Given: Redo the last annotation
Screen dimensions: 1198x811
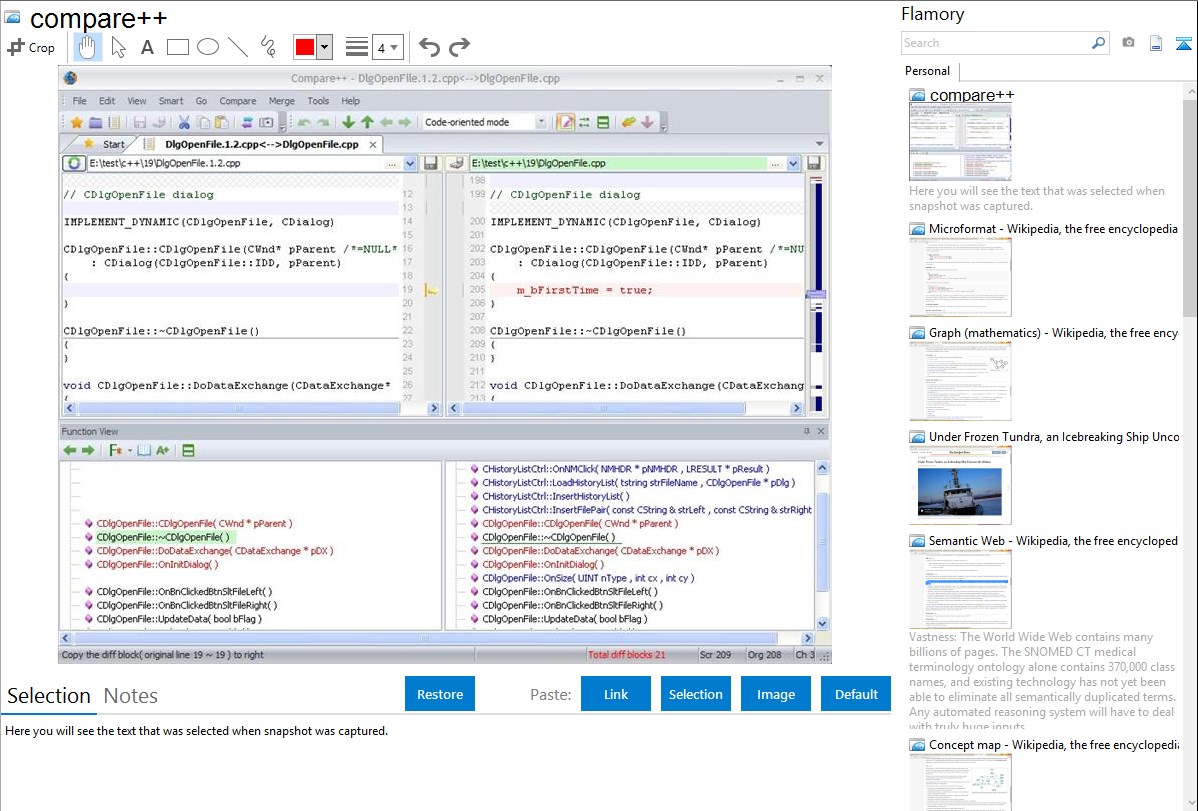Looking at the screenshot, I should (459, 47).
